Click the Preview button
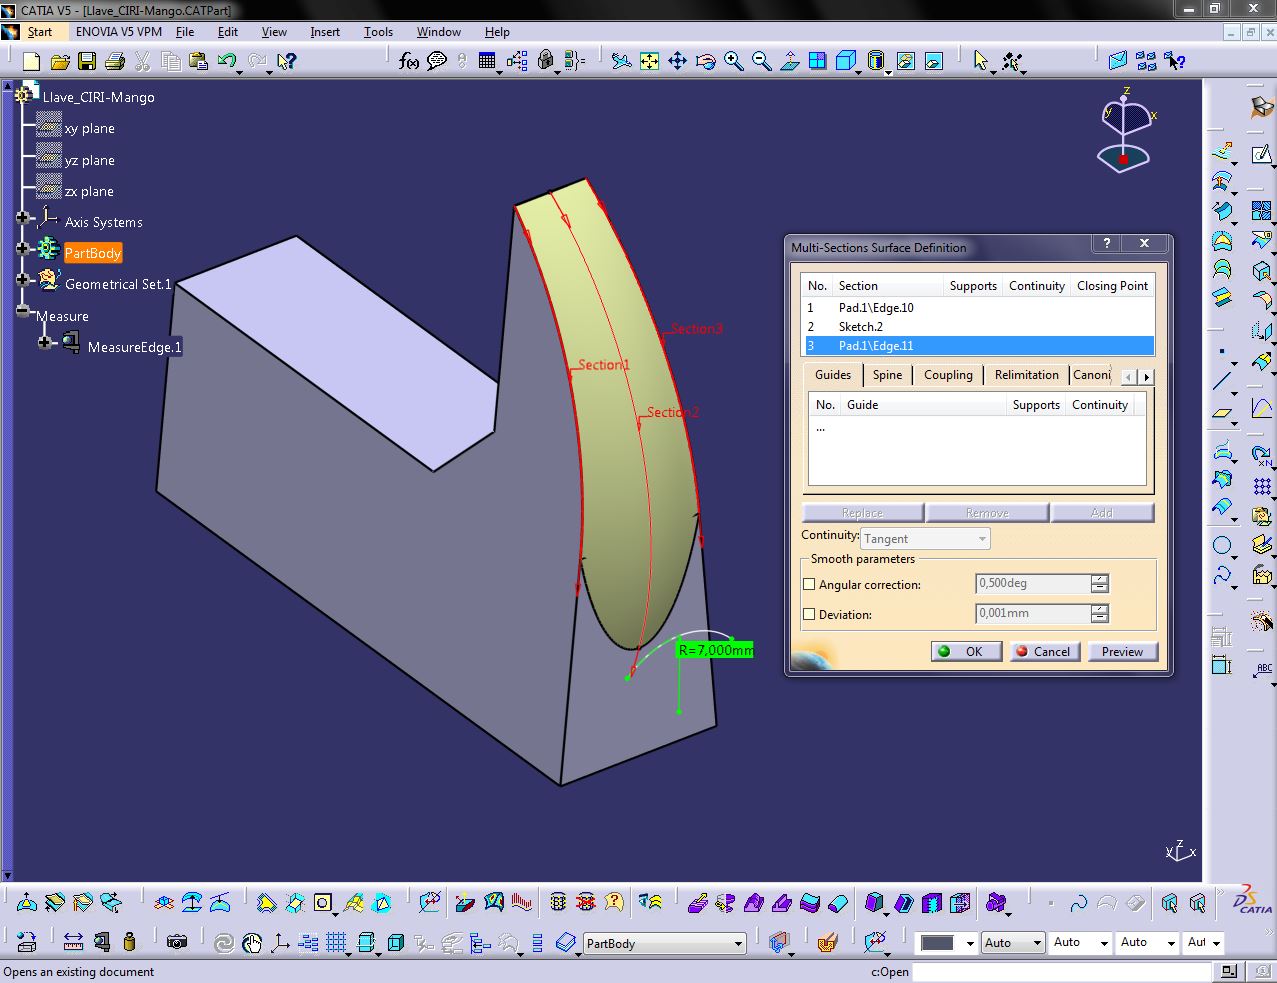This screenshot has height=983, width=1277. click(1121, 652)
